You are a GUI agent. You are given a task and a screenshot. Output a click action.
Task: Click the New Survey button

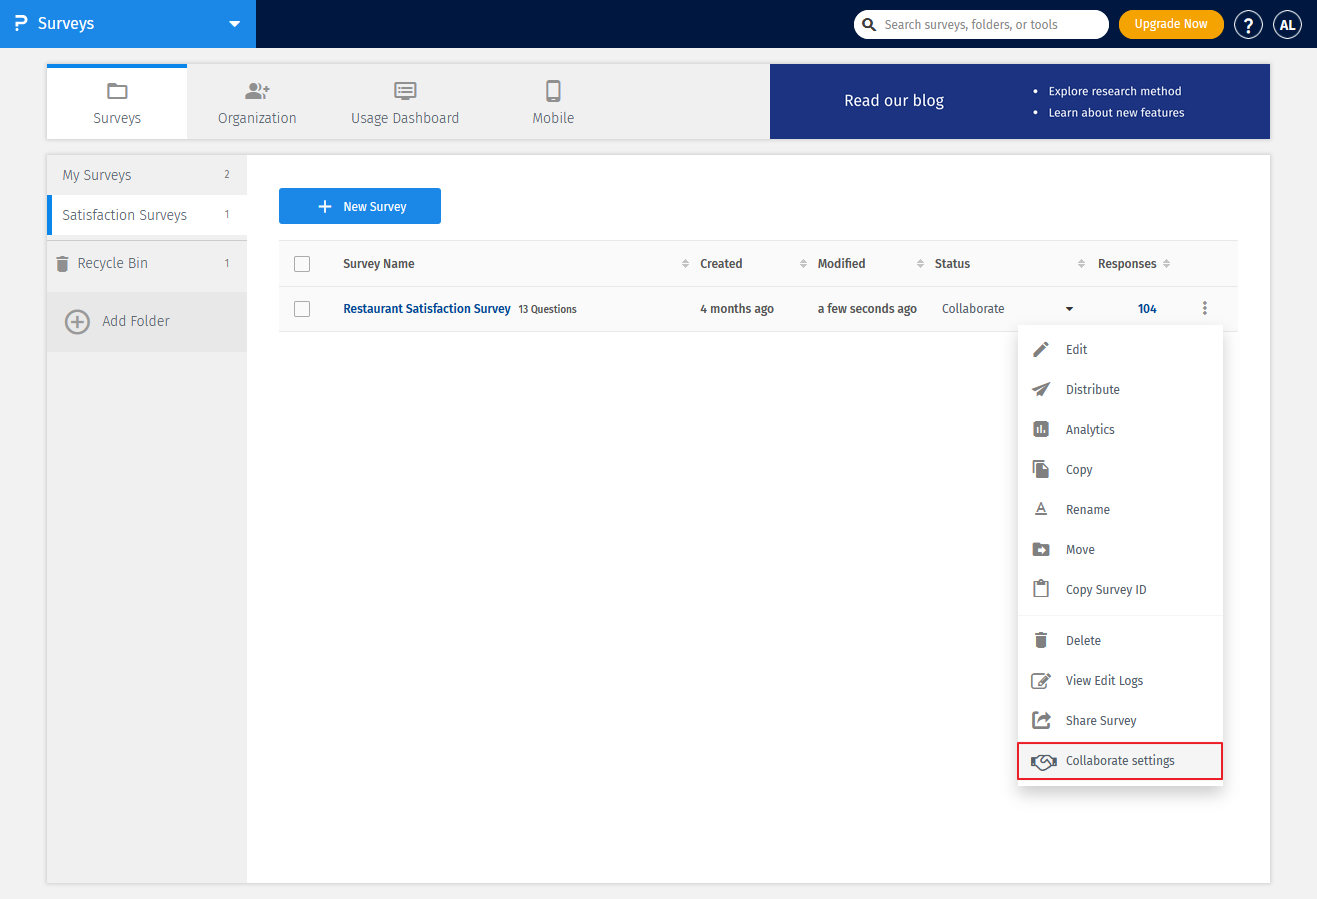pyautogui.click(x=360, y=206)
